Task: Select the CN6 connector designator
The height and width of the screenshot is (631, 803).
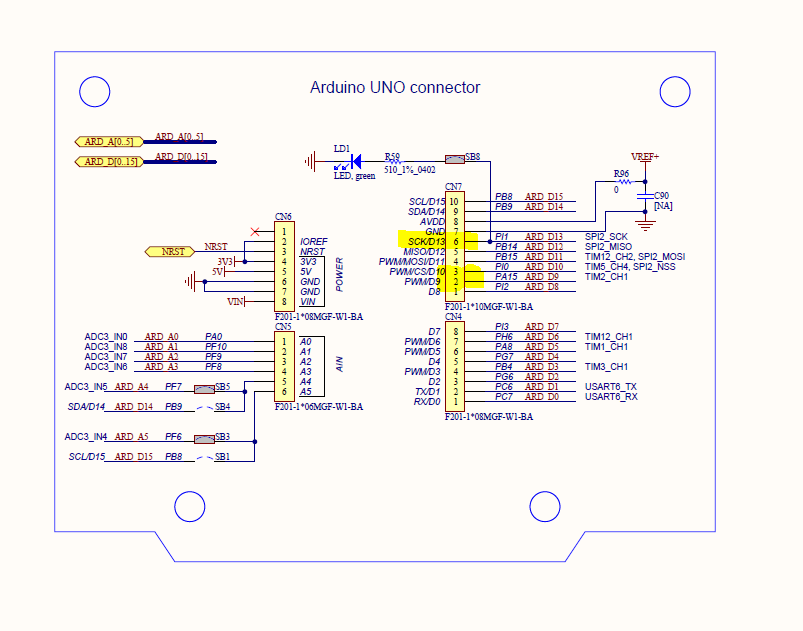Action: (283, 217)
